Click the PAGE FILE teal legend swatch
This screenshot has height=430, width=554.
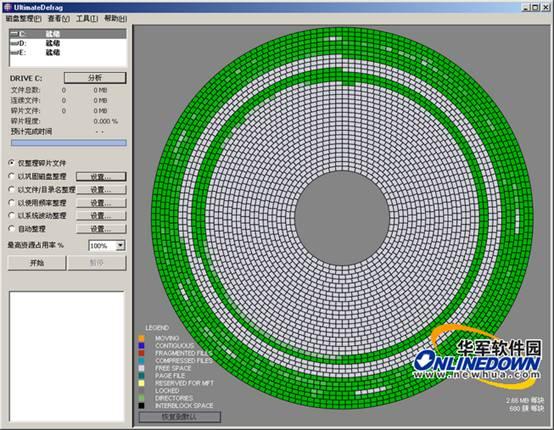tap(141, 376)
